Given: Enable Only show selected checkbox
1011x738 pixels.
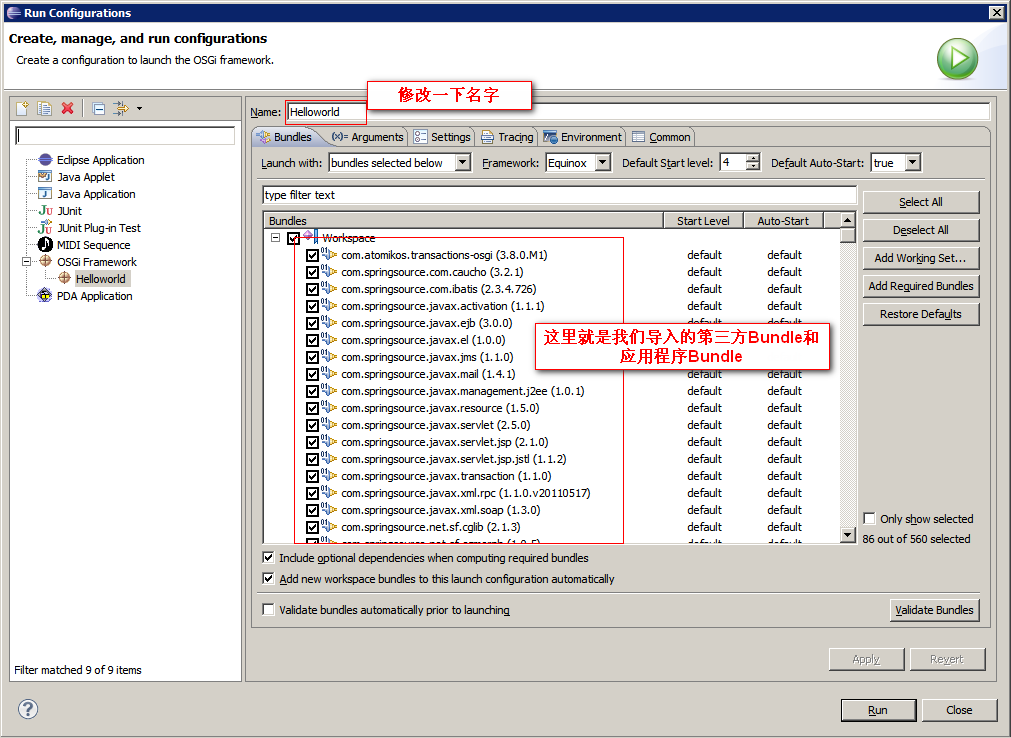Looking at the screenshot, I should (869, 518).
